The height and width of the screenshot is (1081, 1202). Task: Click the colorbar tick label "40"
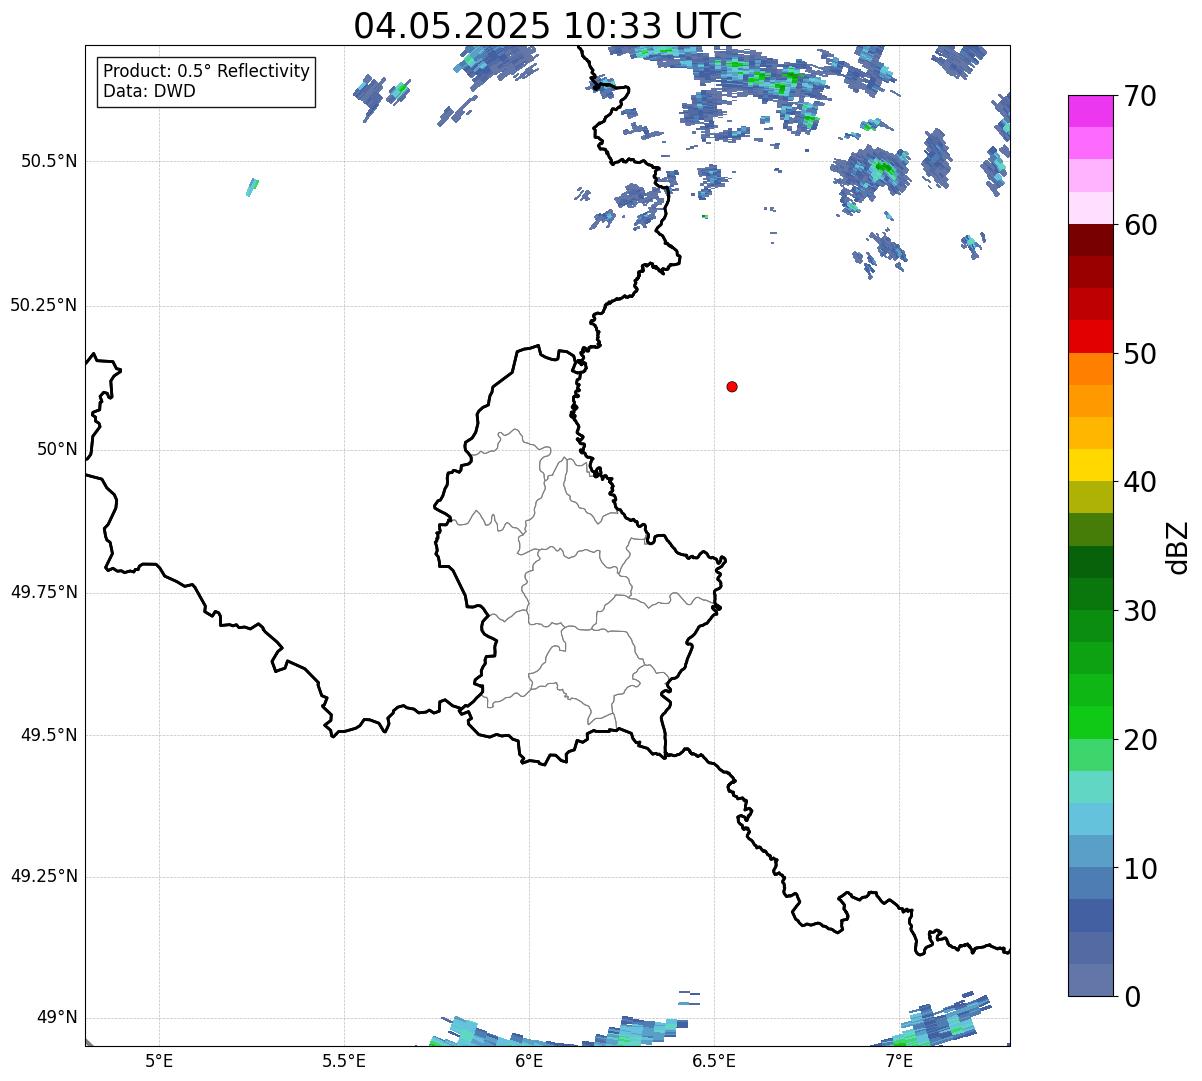[x=1140, y=482]
